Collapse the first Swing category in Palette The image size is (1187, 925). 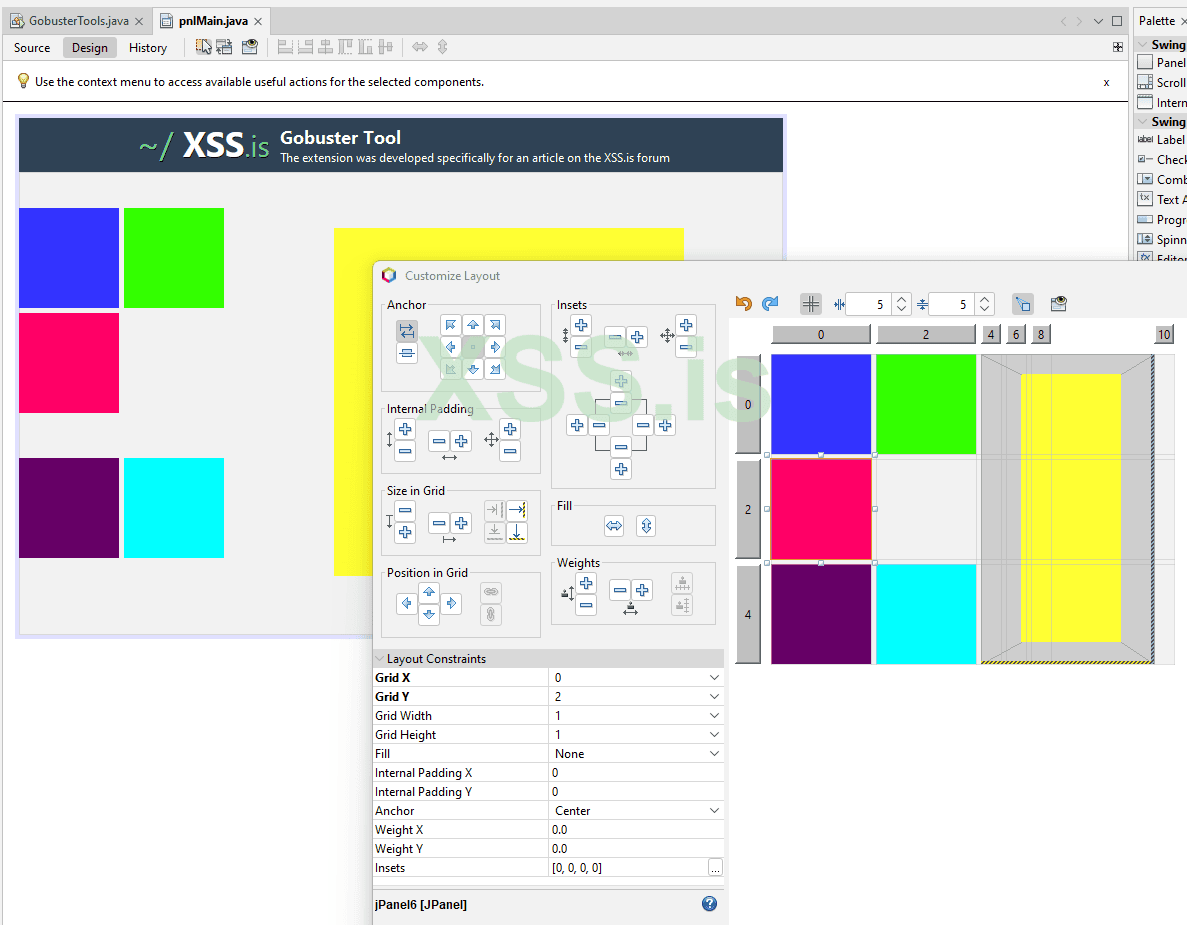[x=1142, y=45]
